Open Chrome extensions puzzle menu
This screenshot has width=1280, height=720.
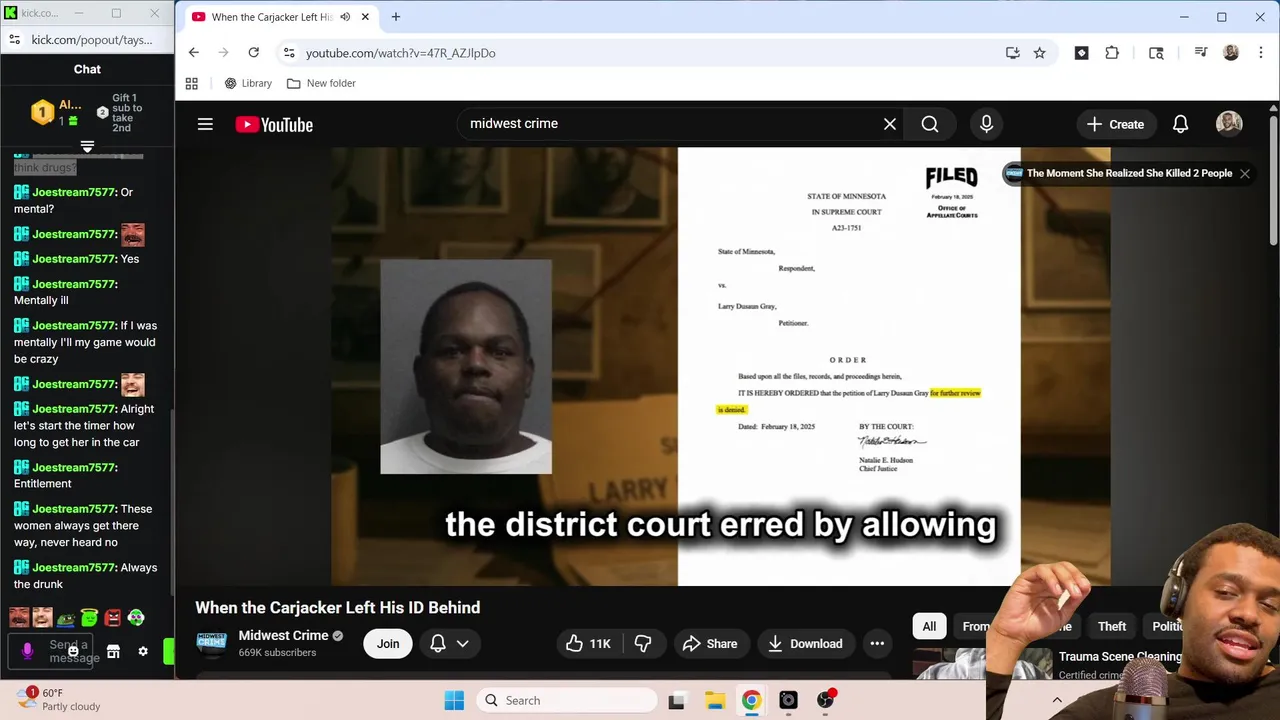pyautogui.click(x=1112, y=53)
